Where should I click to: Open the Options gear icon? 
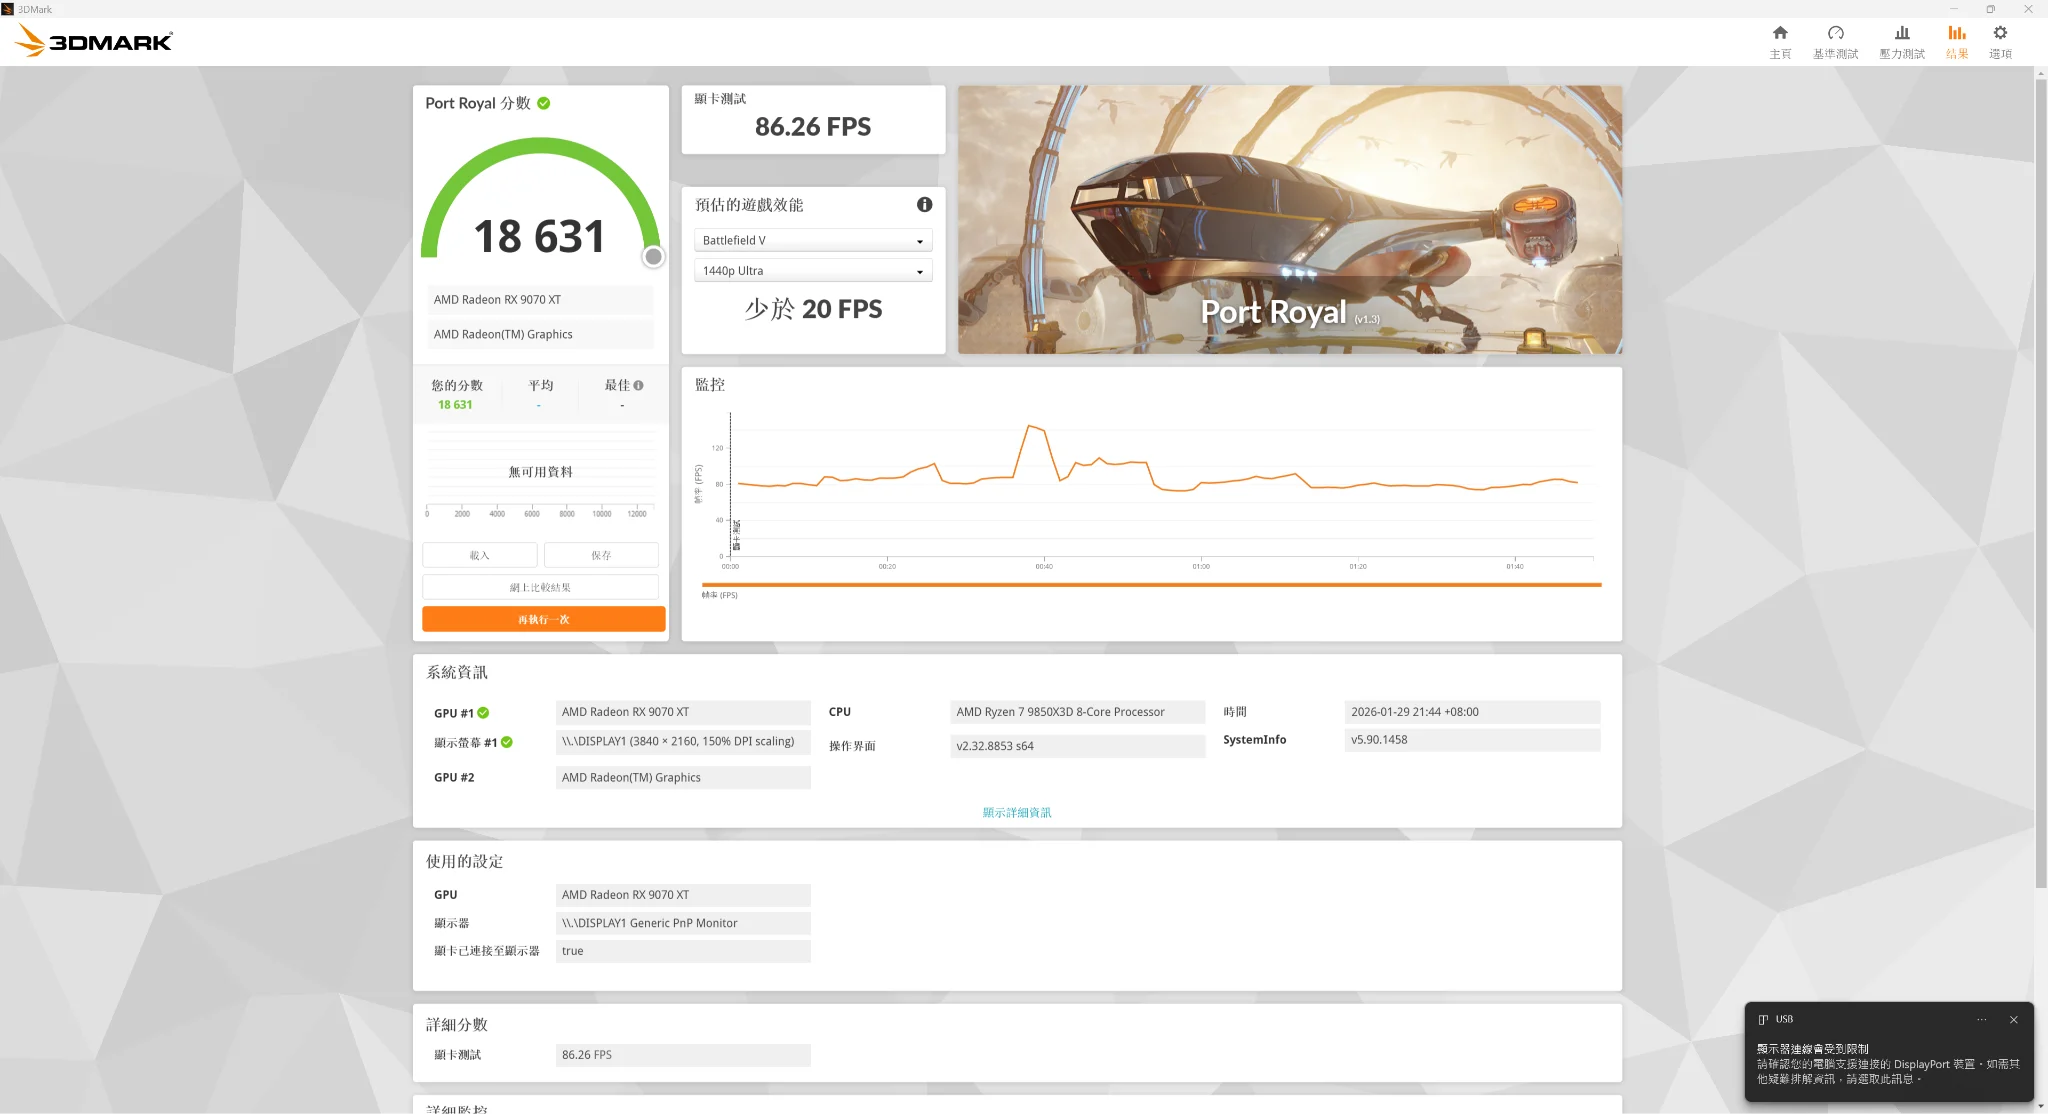coord(2000,33)
